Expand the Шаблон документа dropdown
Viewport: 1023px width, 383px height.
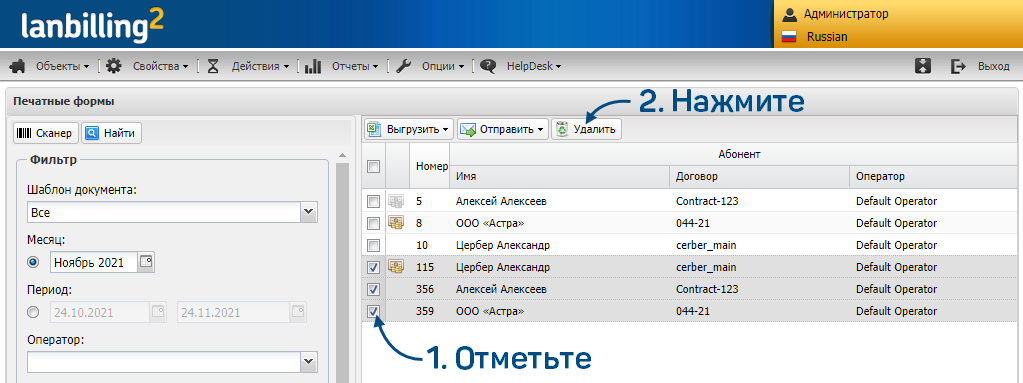[x=309, y=212]
